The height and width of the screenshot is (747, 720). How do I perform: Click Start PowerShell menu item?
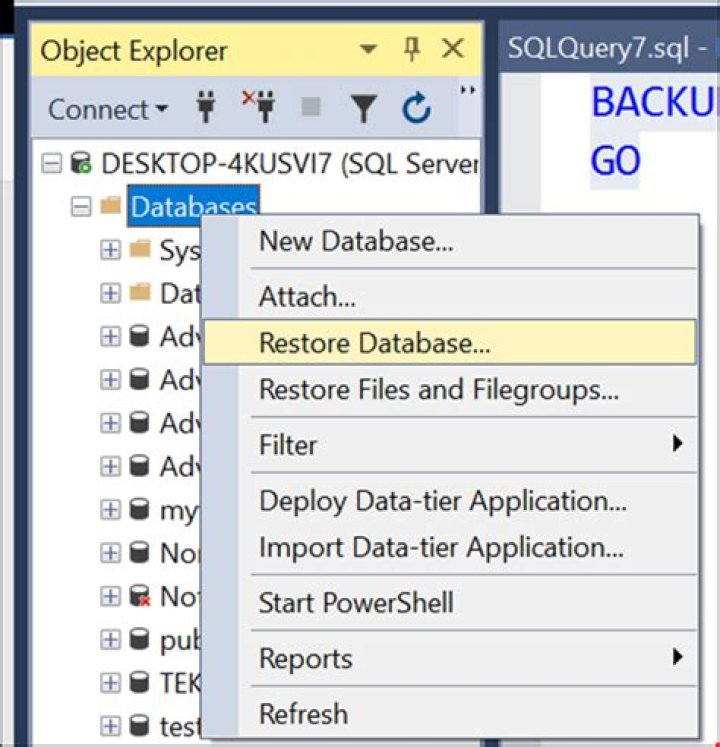click(356, 603)
